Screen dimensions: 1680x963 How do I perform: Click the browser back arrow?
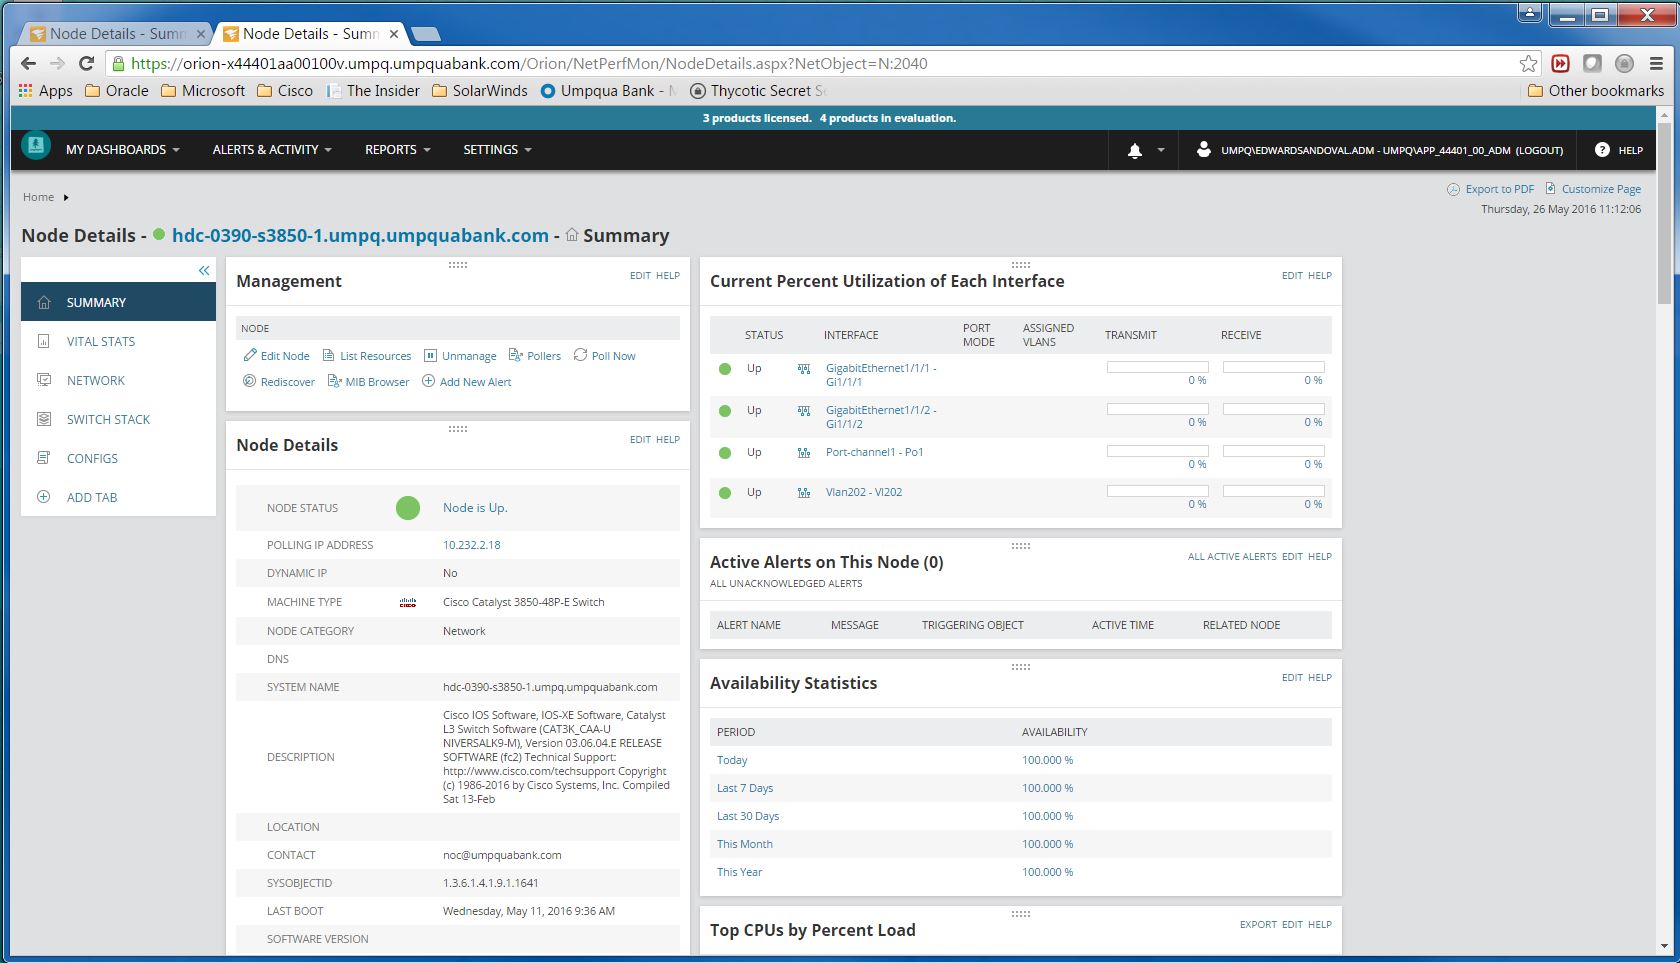[28, 63]
